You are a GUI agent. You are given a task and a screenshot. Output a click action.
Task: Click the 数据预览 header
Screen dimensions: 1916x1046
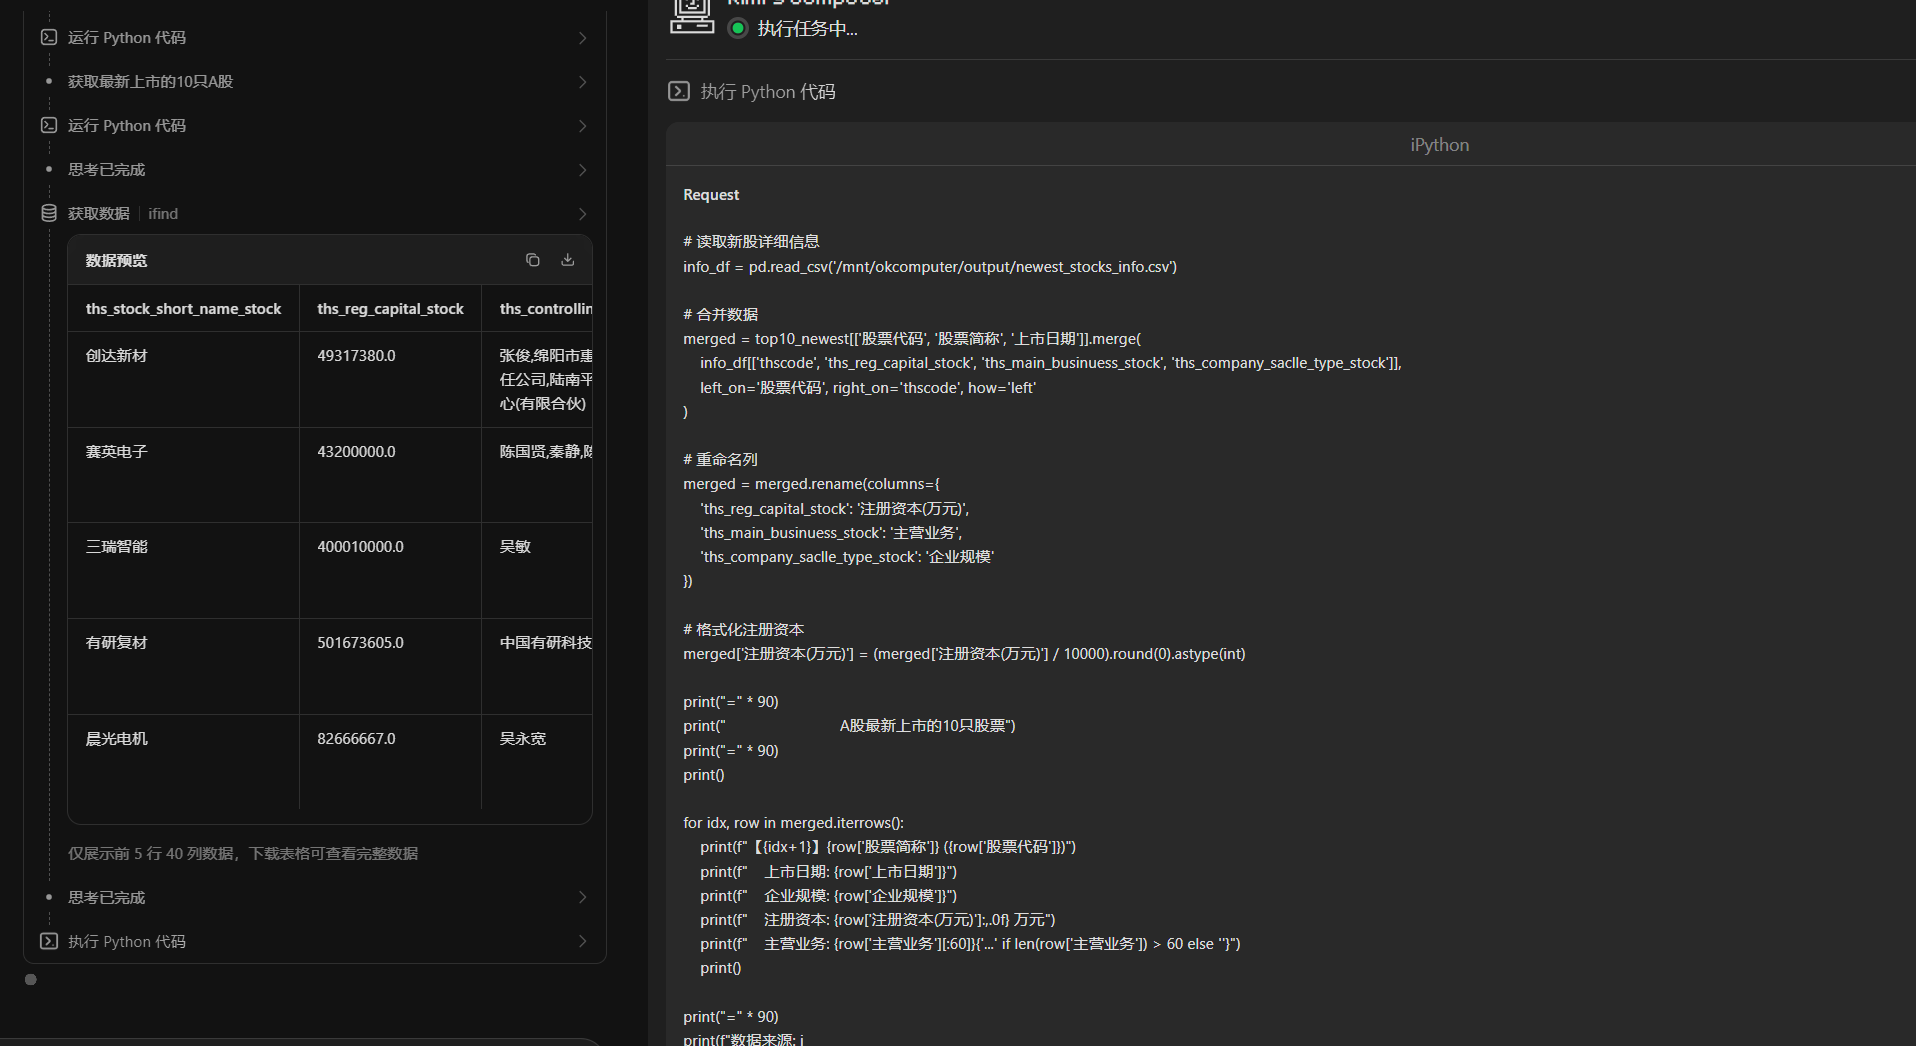[x=116, y=260]
